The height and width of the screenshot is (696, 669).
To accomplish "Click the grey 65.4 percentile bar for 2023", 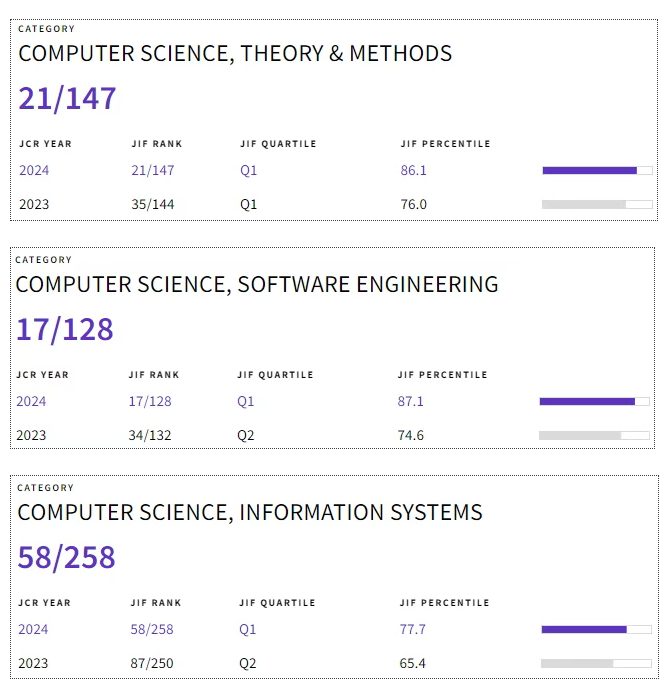I will coord(596,663).
